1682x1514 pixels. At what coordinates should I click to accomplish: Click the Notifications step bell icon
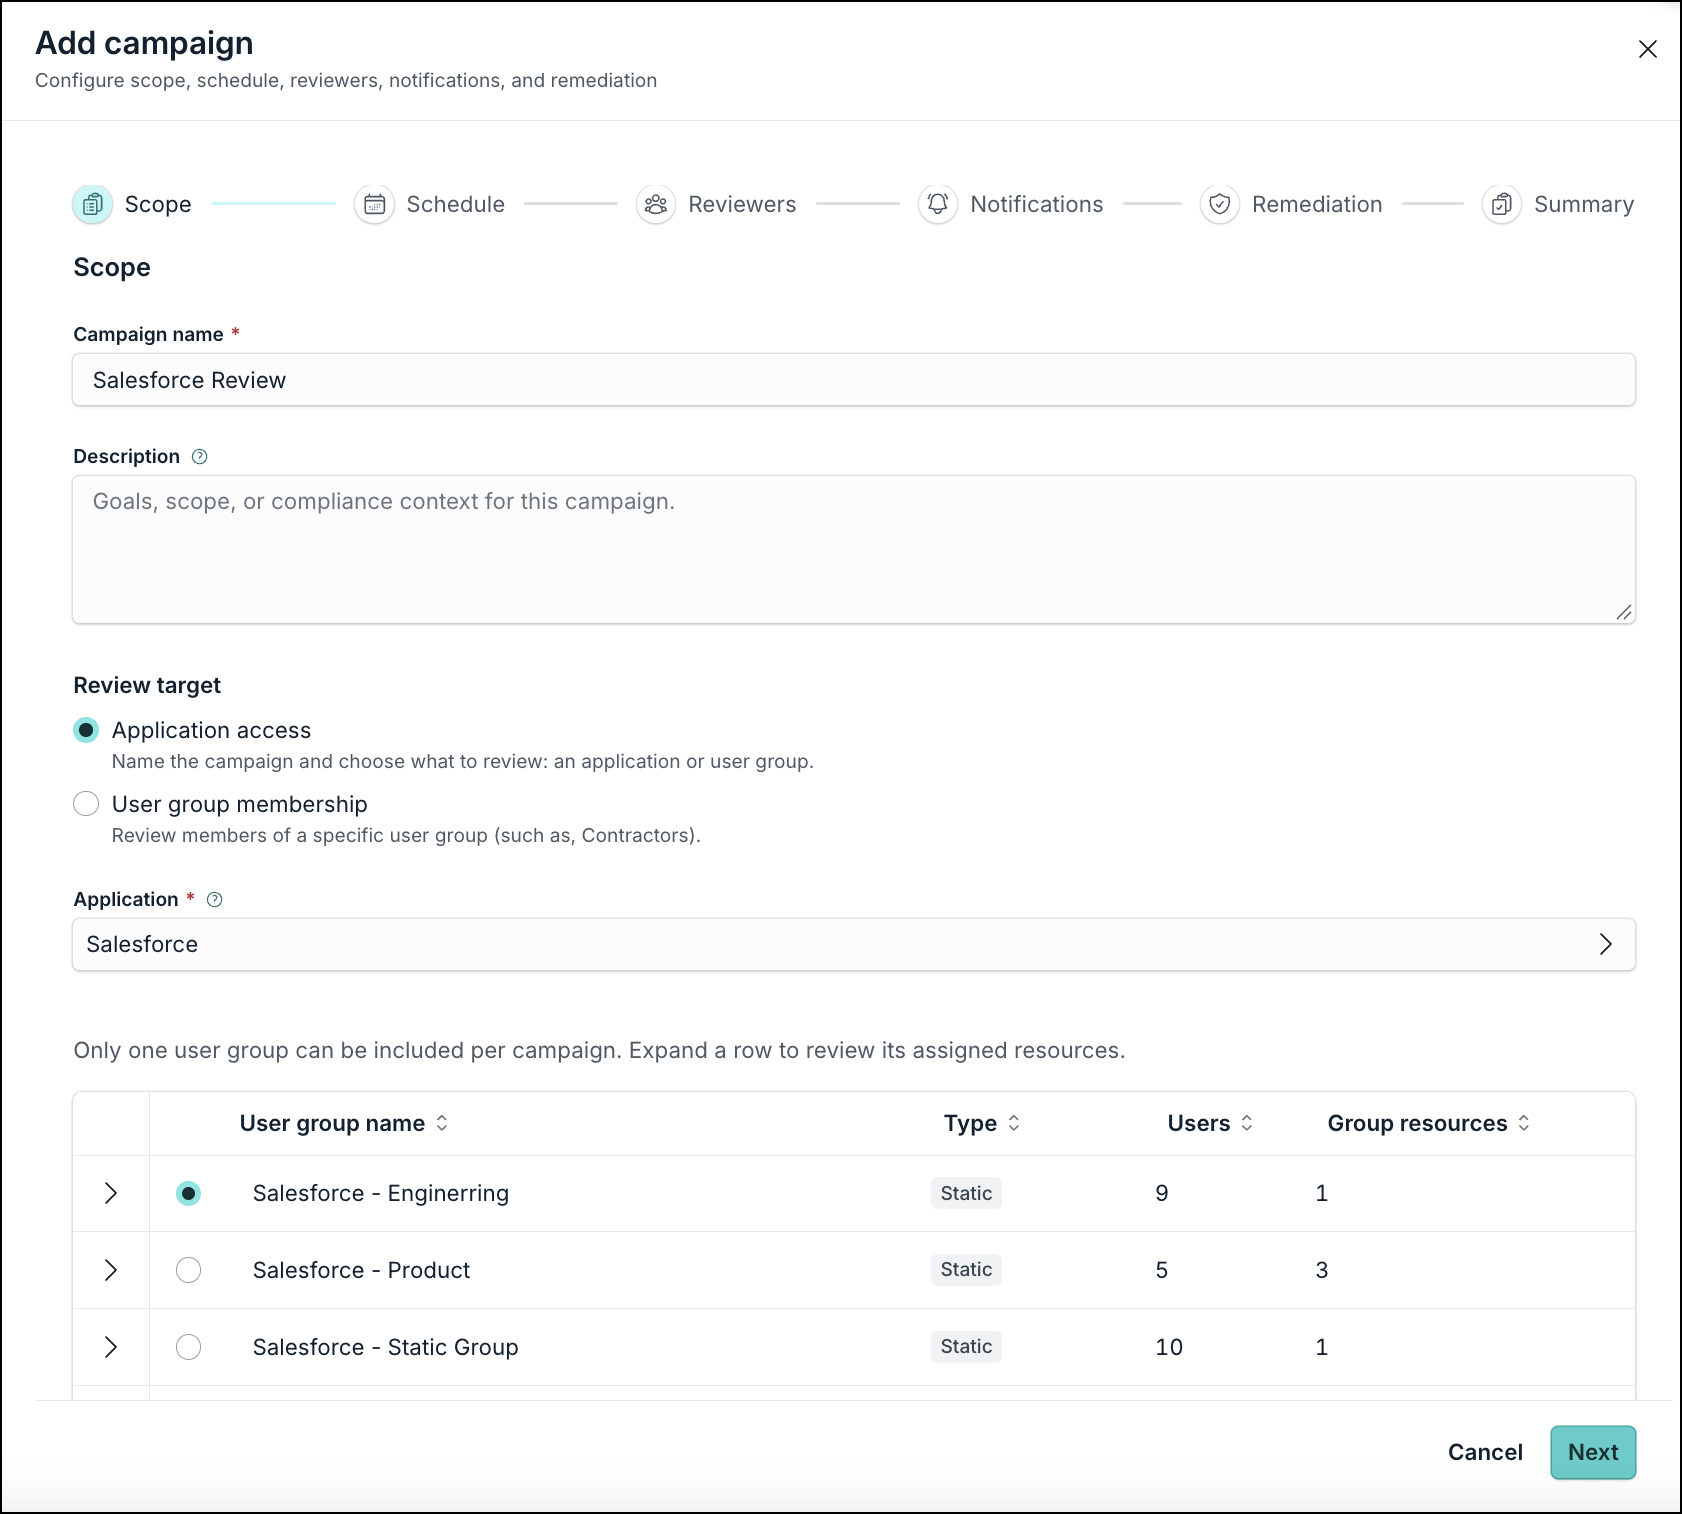[938, 204]
